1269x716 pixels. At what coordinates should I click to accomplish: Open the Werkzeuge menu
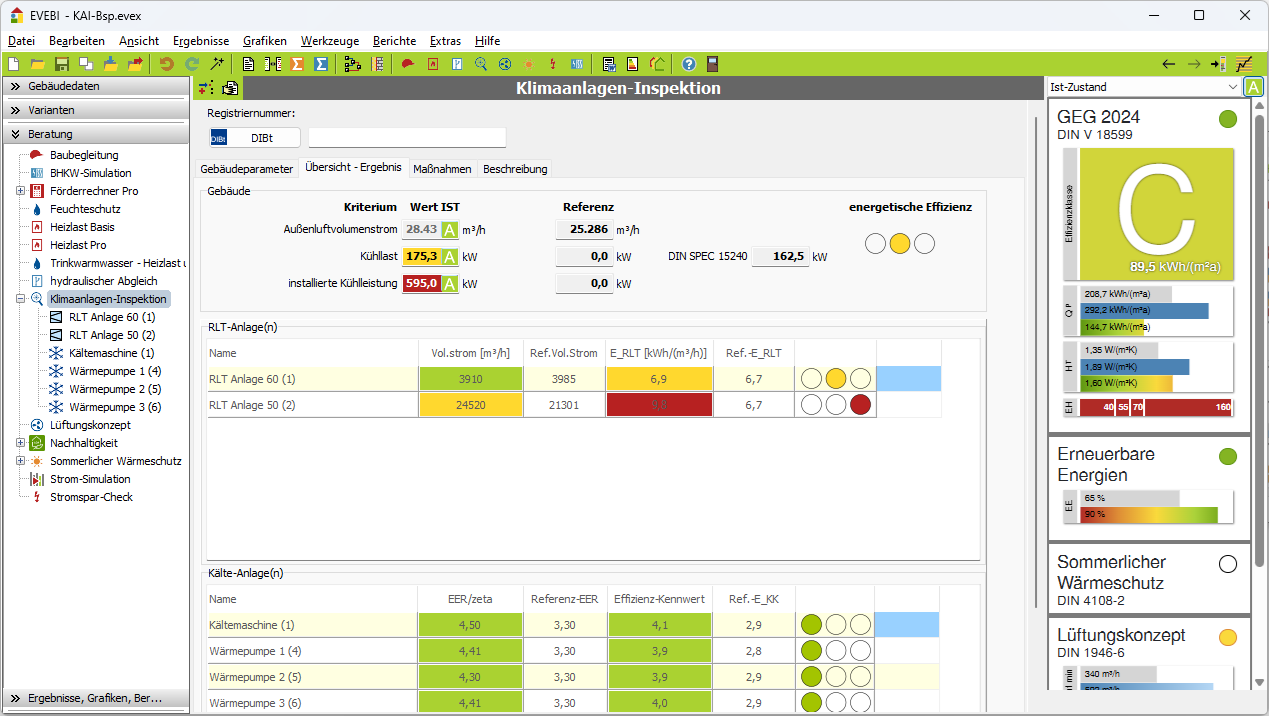click(330, 41)
